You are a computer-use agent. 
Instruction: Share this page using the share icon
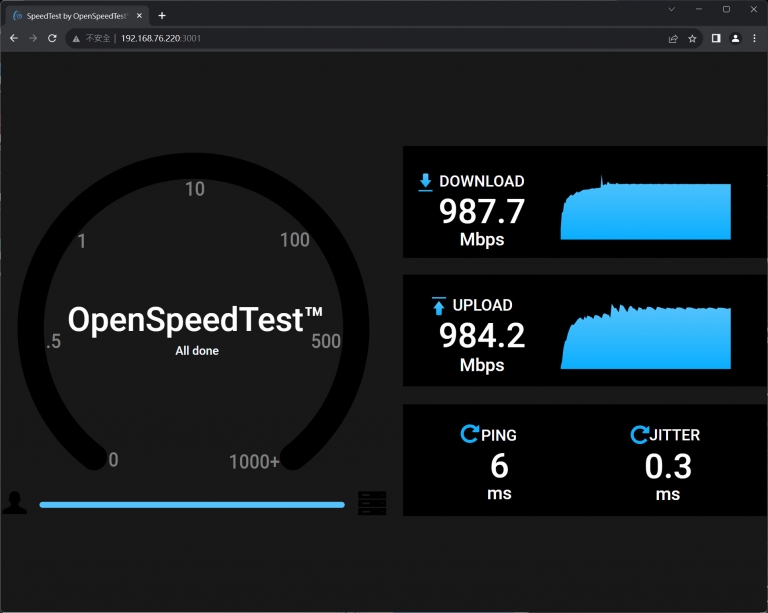[x=673, y=39]
